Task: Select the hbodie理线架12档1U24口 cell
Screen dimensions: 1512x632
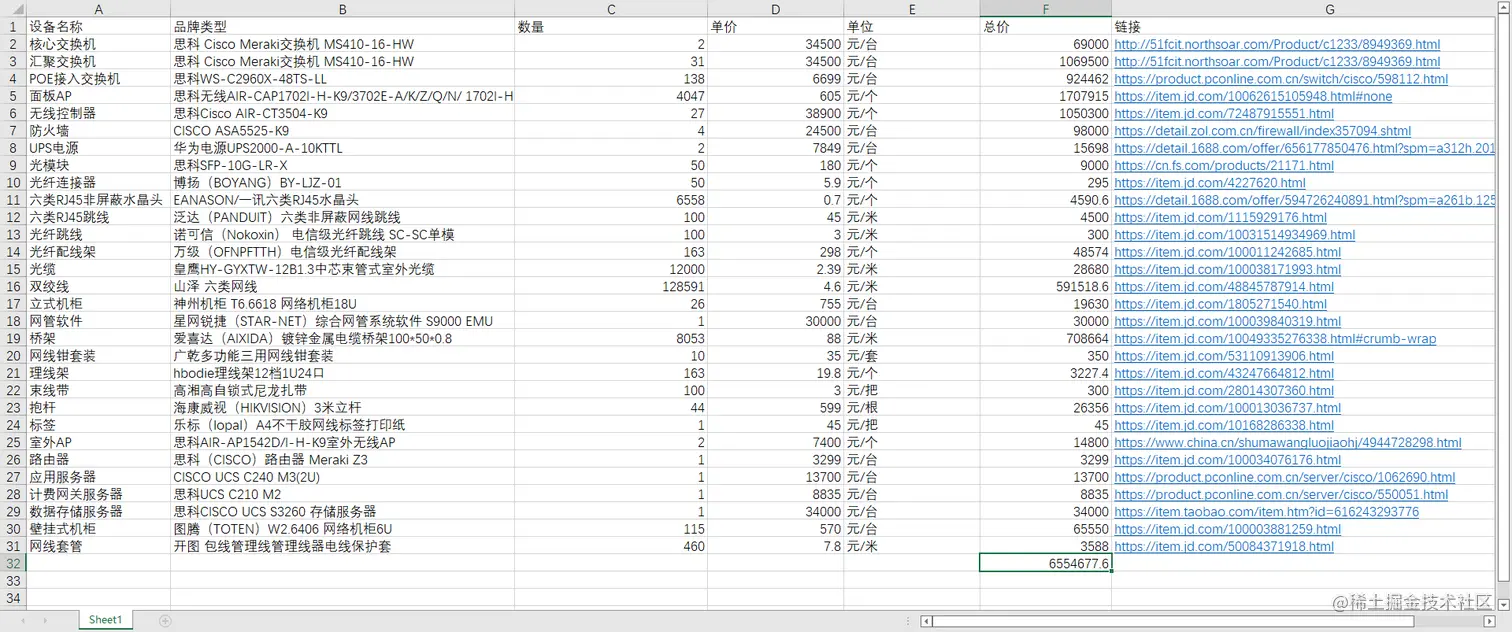Action: [x=342, y=373]
